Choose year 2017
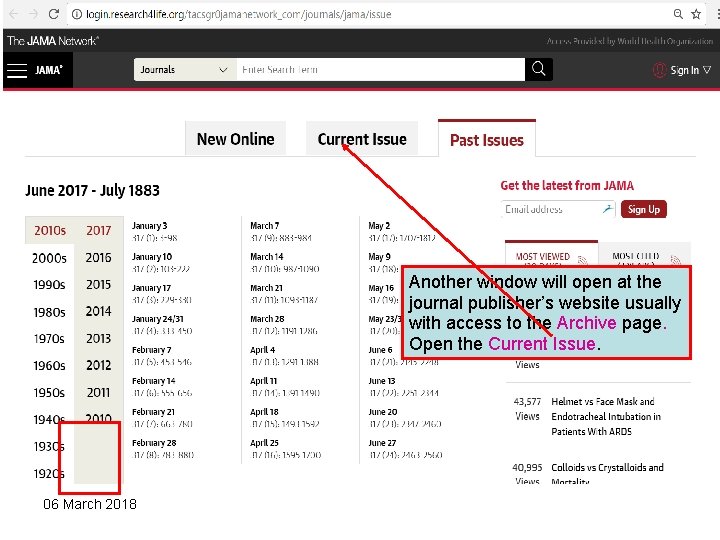 99,230
